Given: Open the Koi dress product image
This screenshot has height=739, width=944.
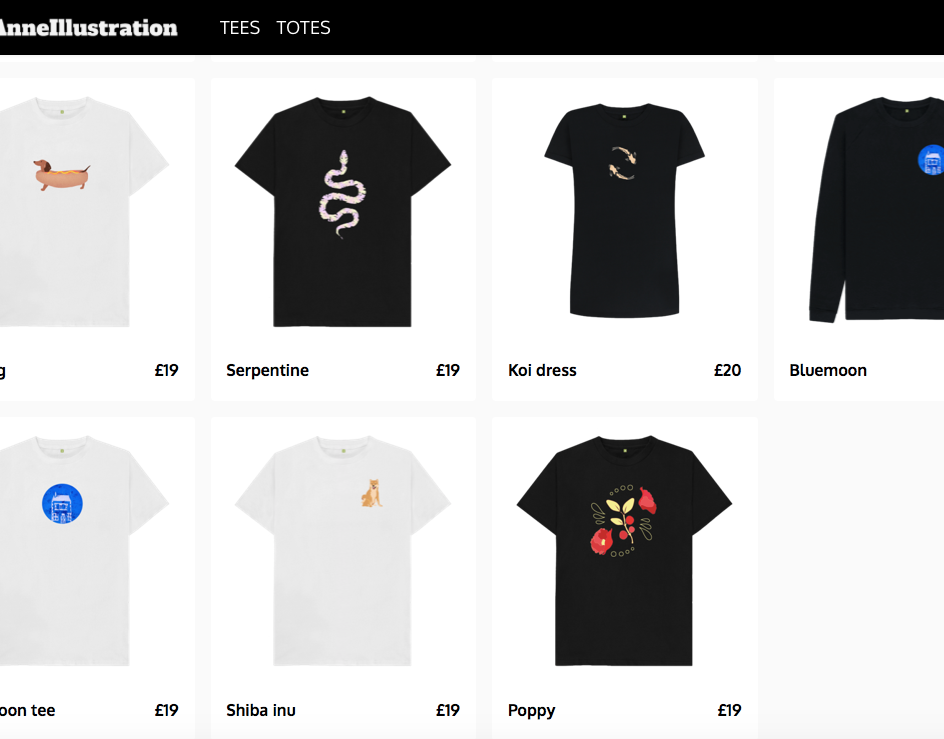Looking at the screenshot, I should (x=624, y=211).
